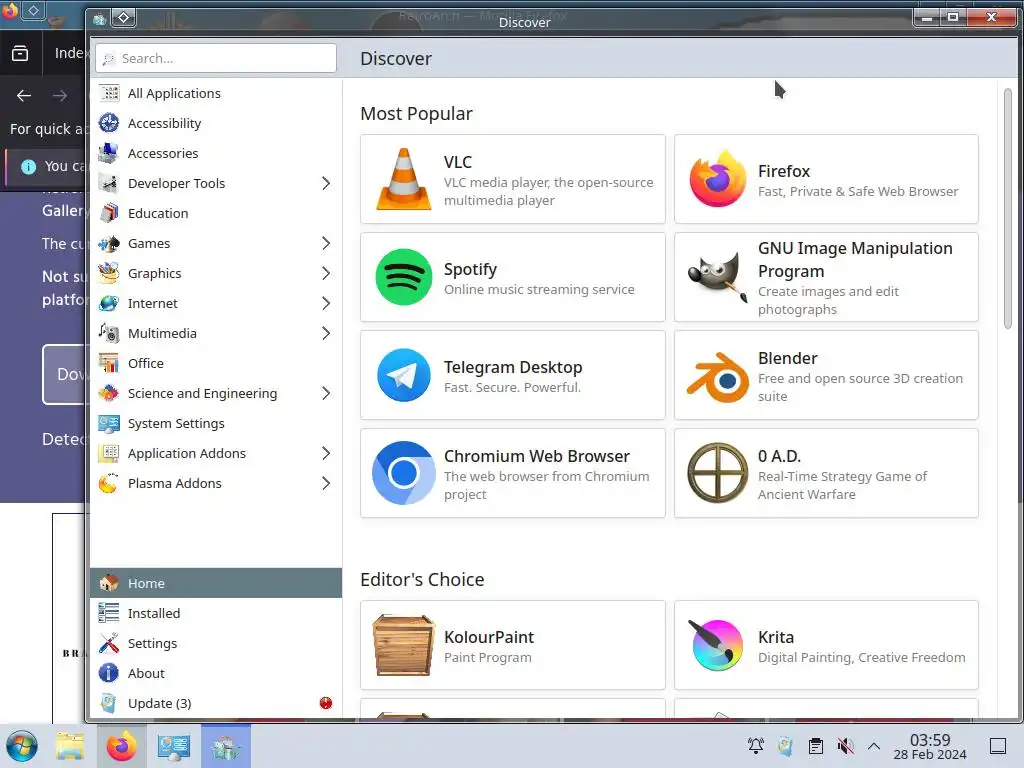Open the Telegram Desktop icon

[404, 375]
